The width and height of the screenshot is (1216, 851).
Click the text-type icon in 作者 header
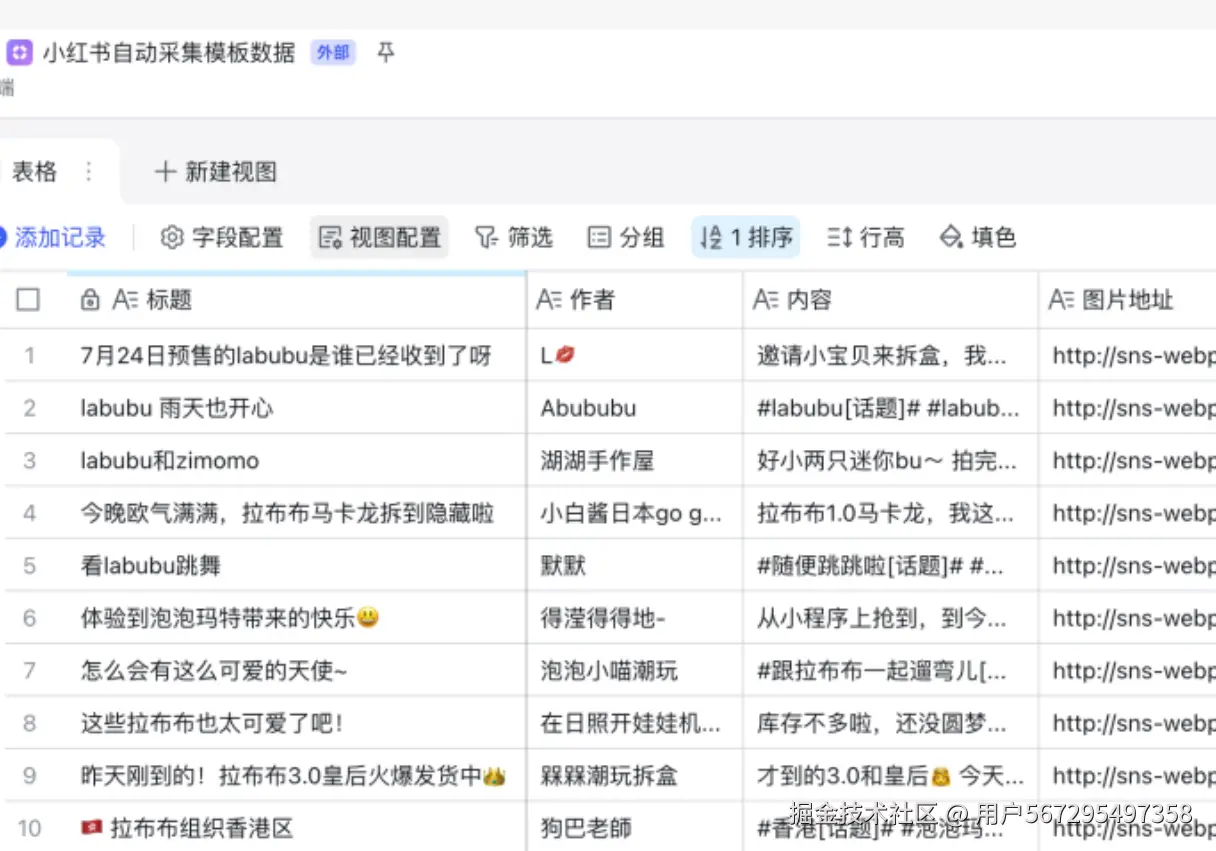(549, 299)
